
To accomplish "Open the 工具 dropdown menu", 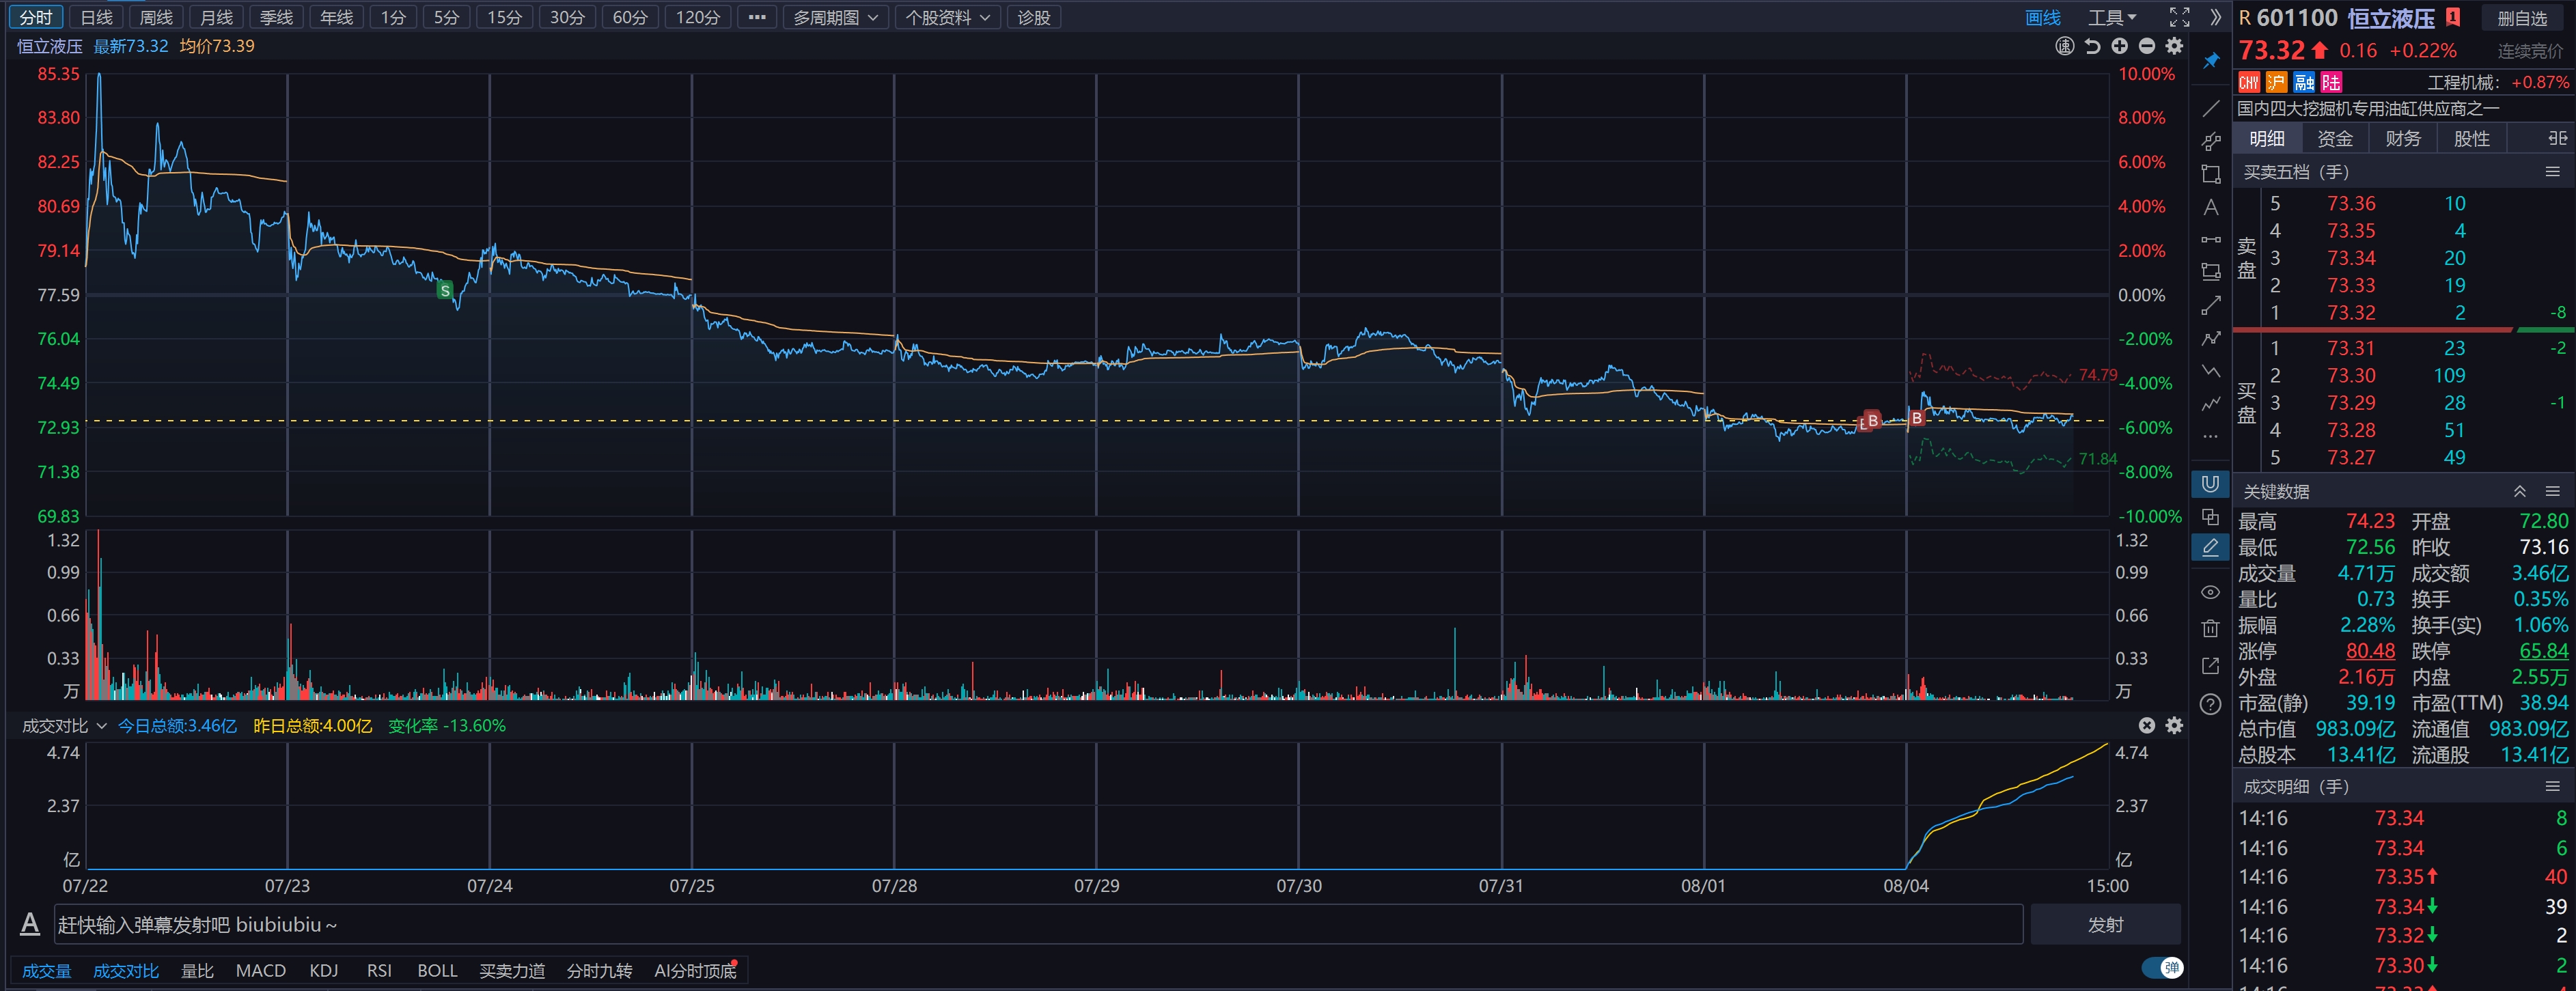I will pos(2111,17).
